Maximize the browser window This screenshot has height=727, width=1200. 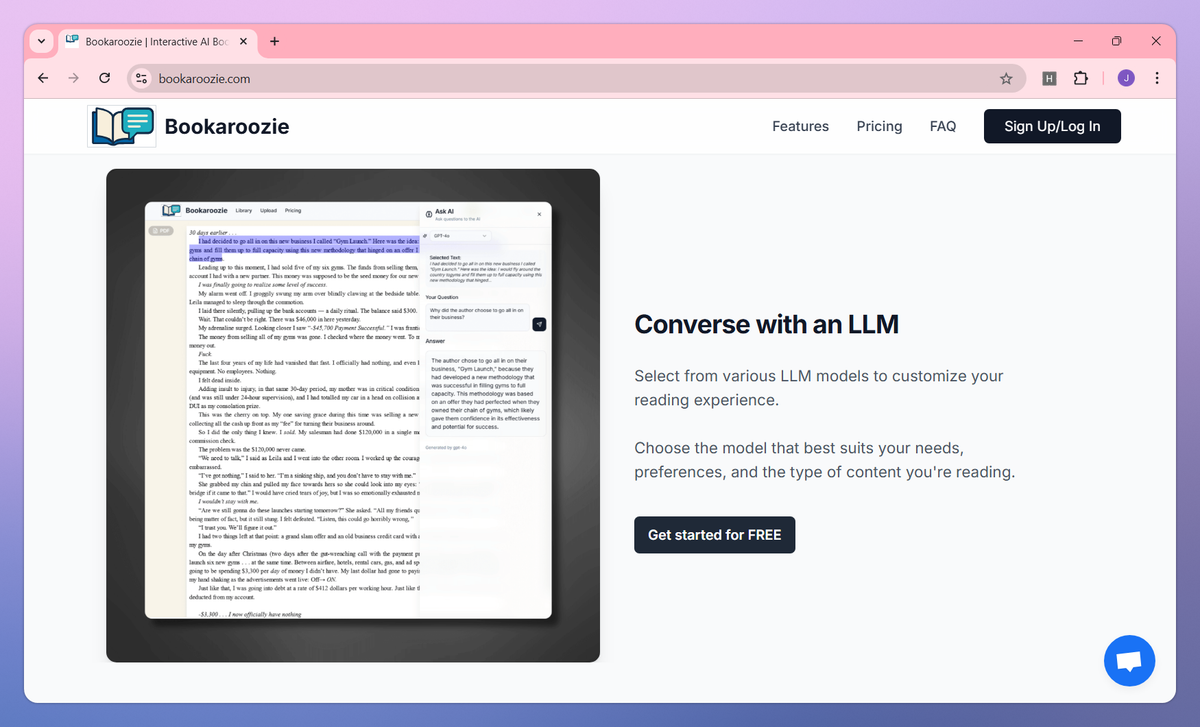[1117, 41]
